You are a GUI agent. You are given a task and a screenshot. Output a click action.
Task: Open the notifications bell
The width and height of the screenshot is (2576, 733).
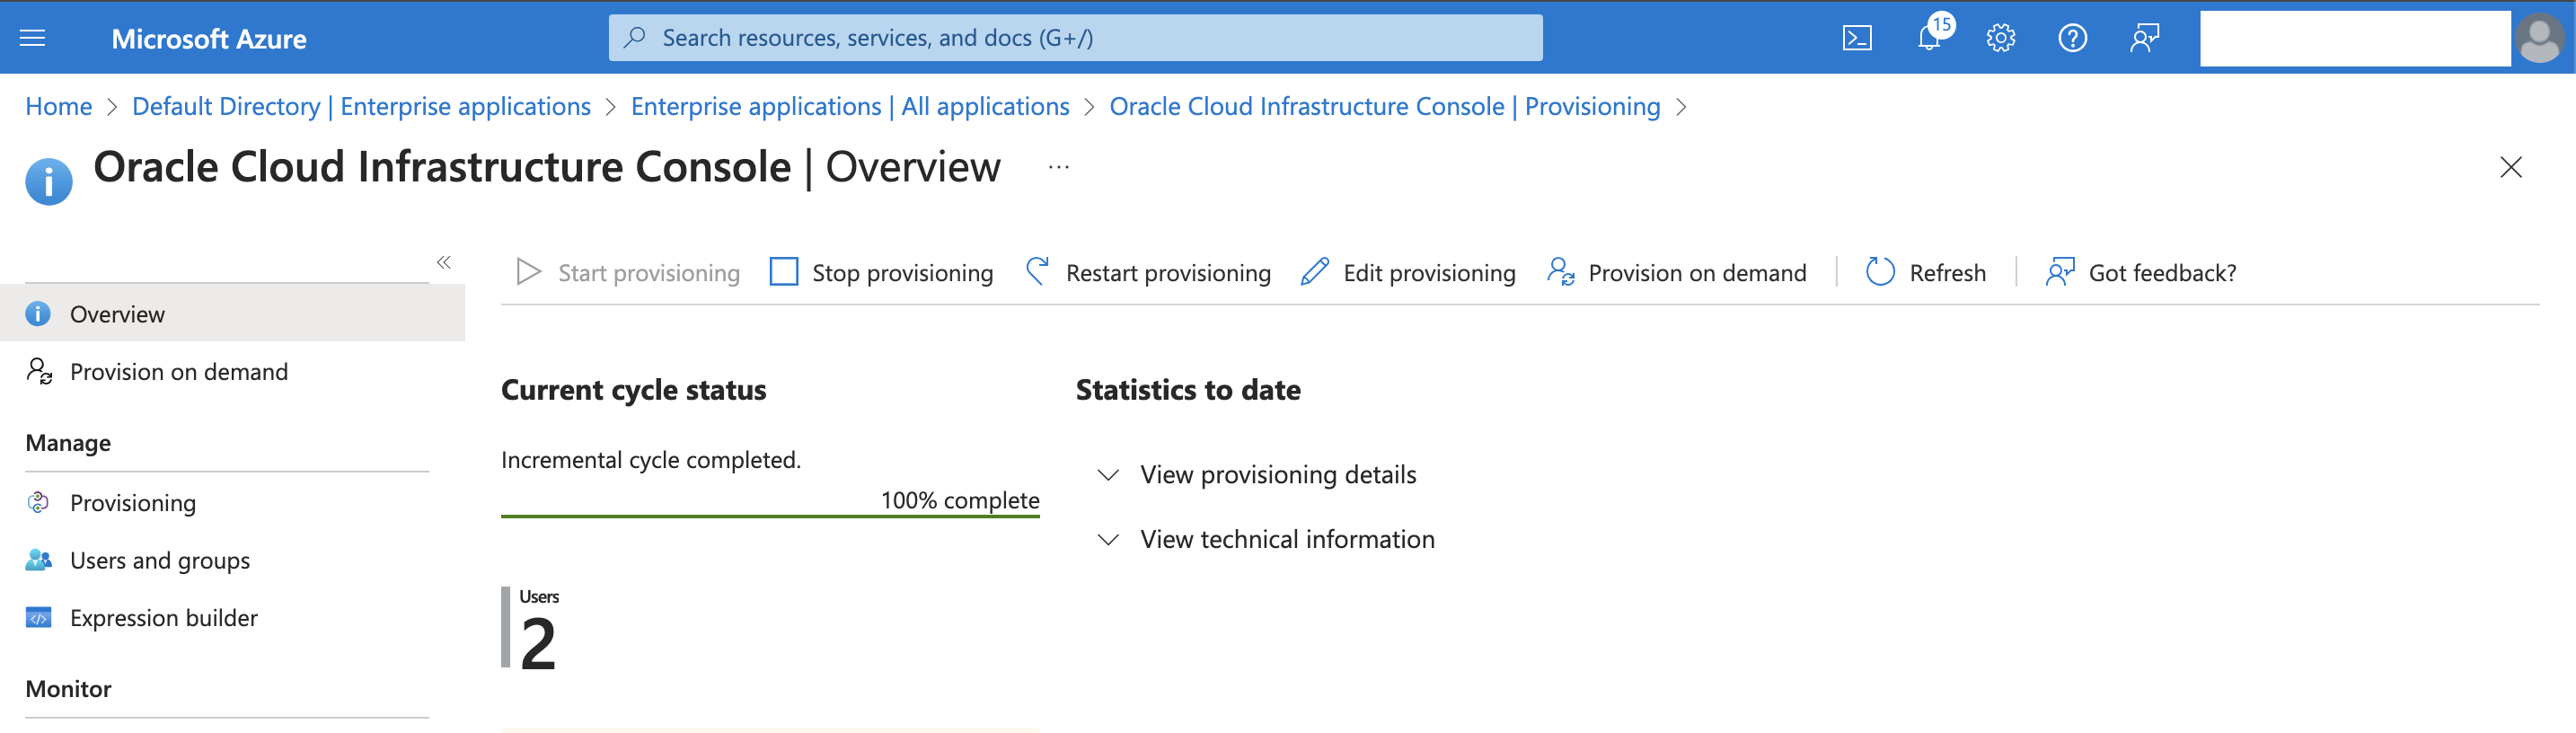(x=1929, y=38)
